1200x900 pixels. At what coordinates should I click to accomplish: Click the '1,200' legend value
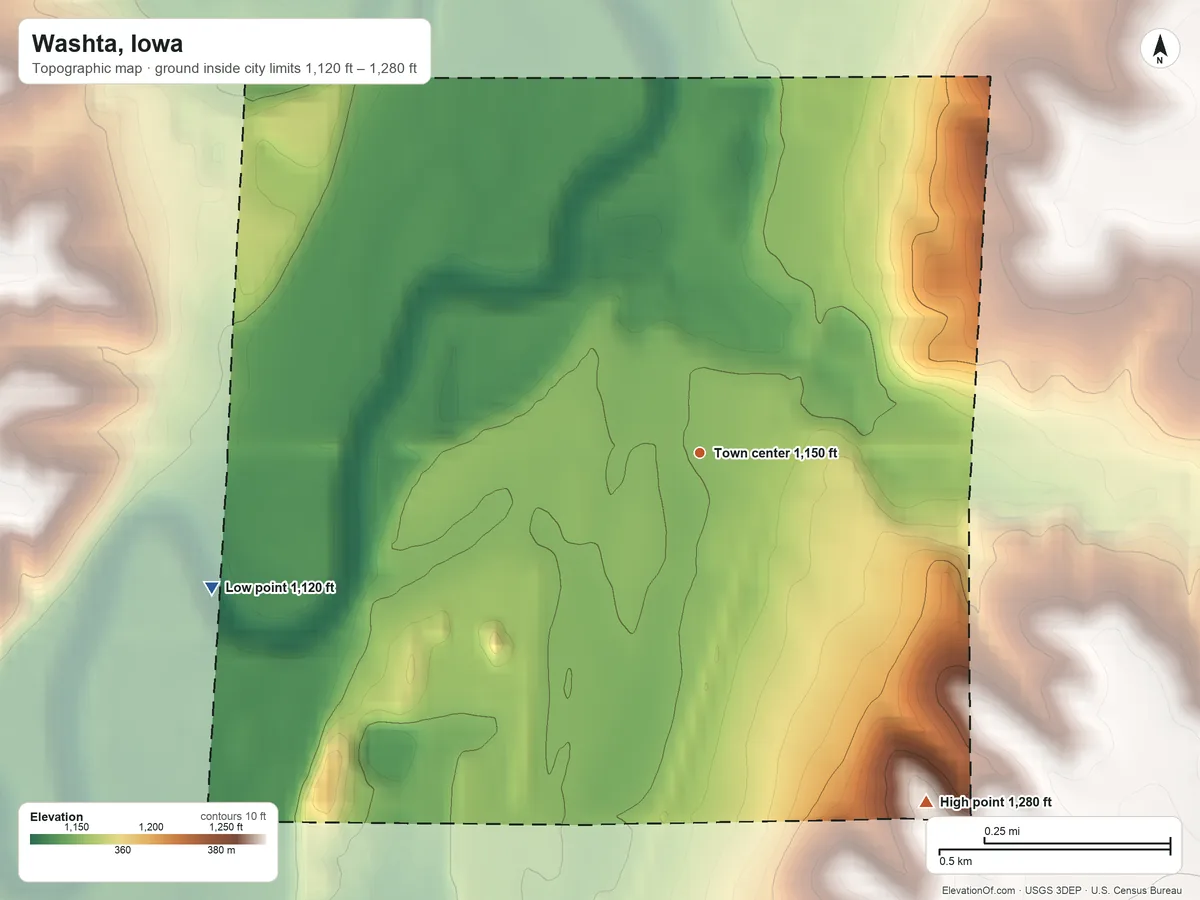151,827
